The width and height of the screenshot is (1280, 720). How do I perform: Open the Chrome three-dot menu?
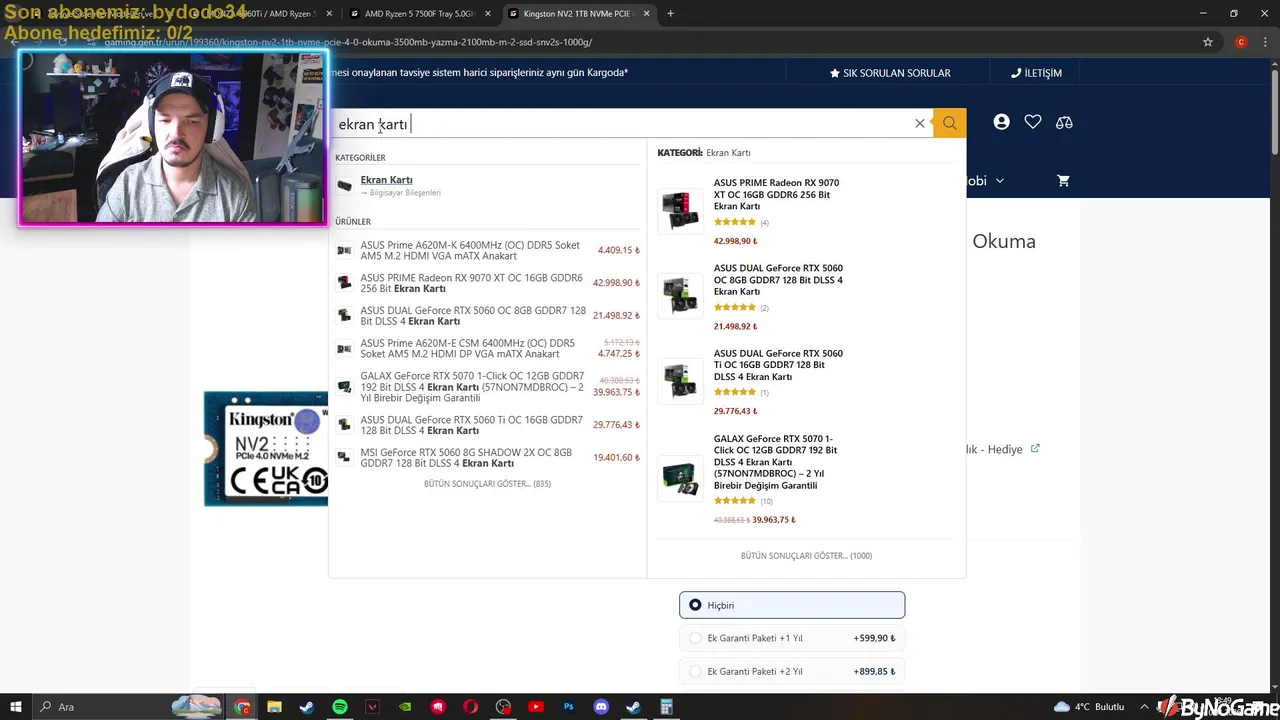[x=1265, y=42]
